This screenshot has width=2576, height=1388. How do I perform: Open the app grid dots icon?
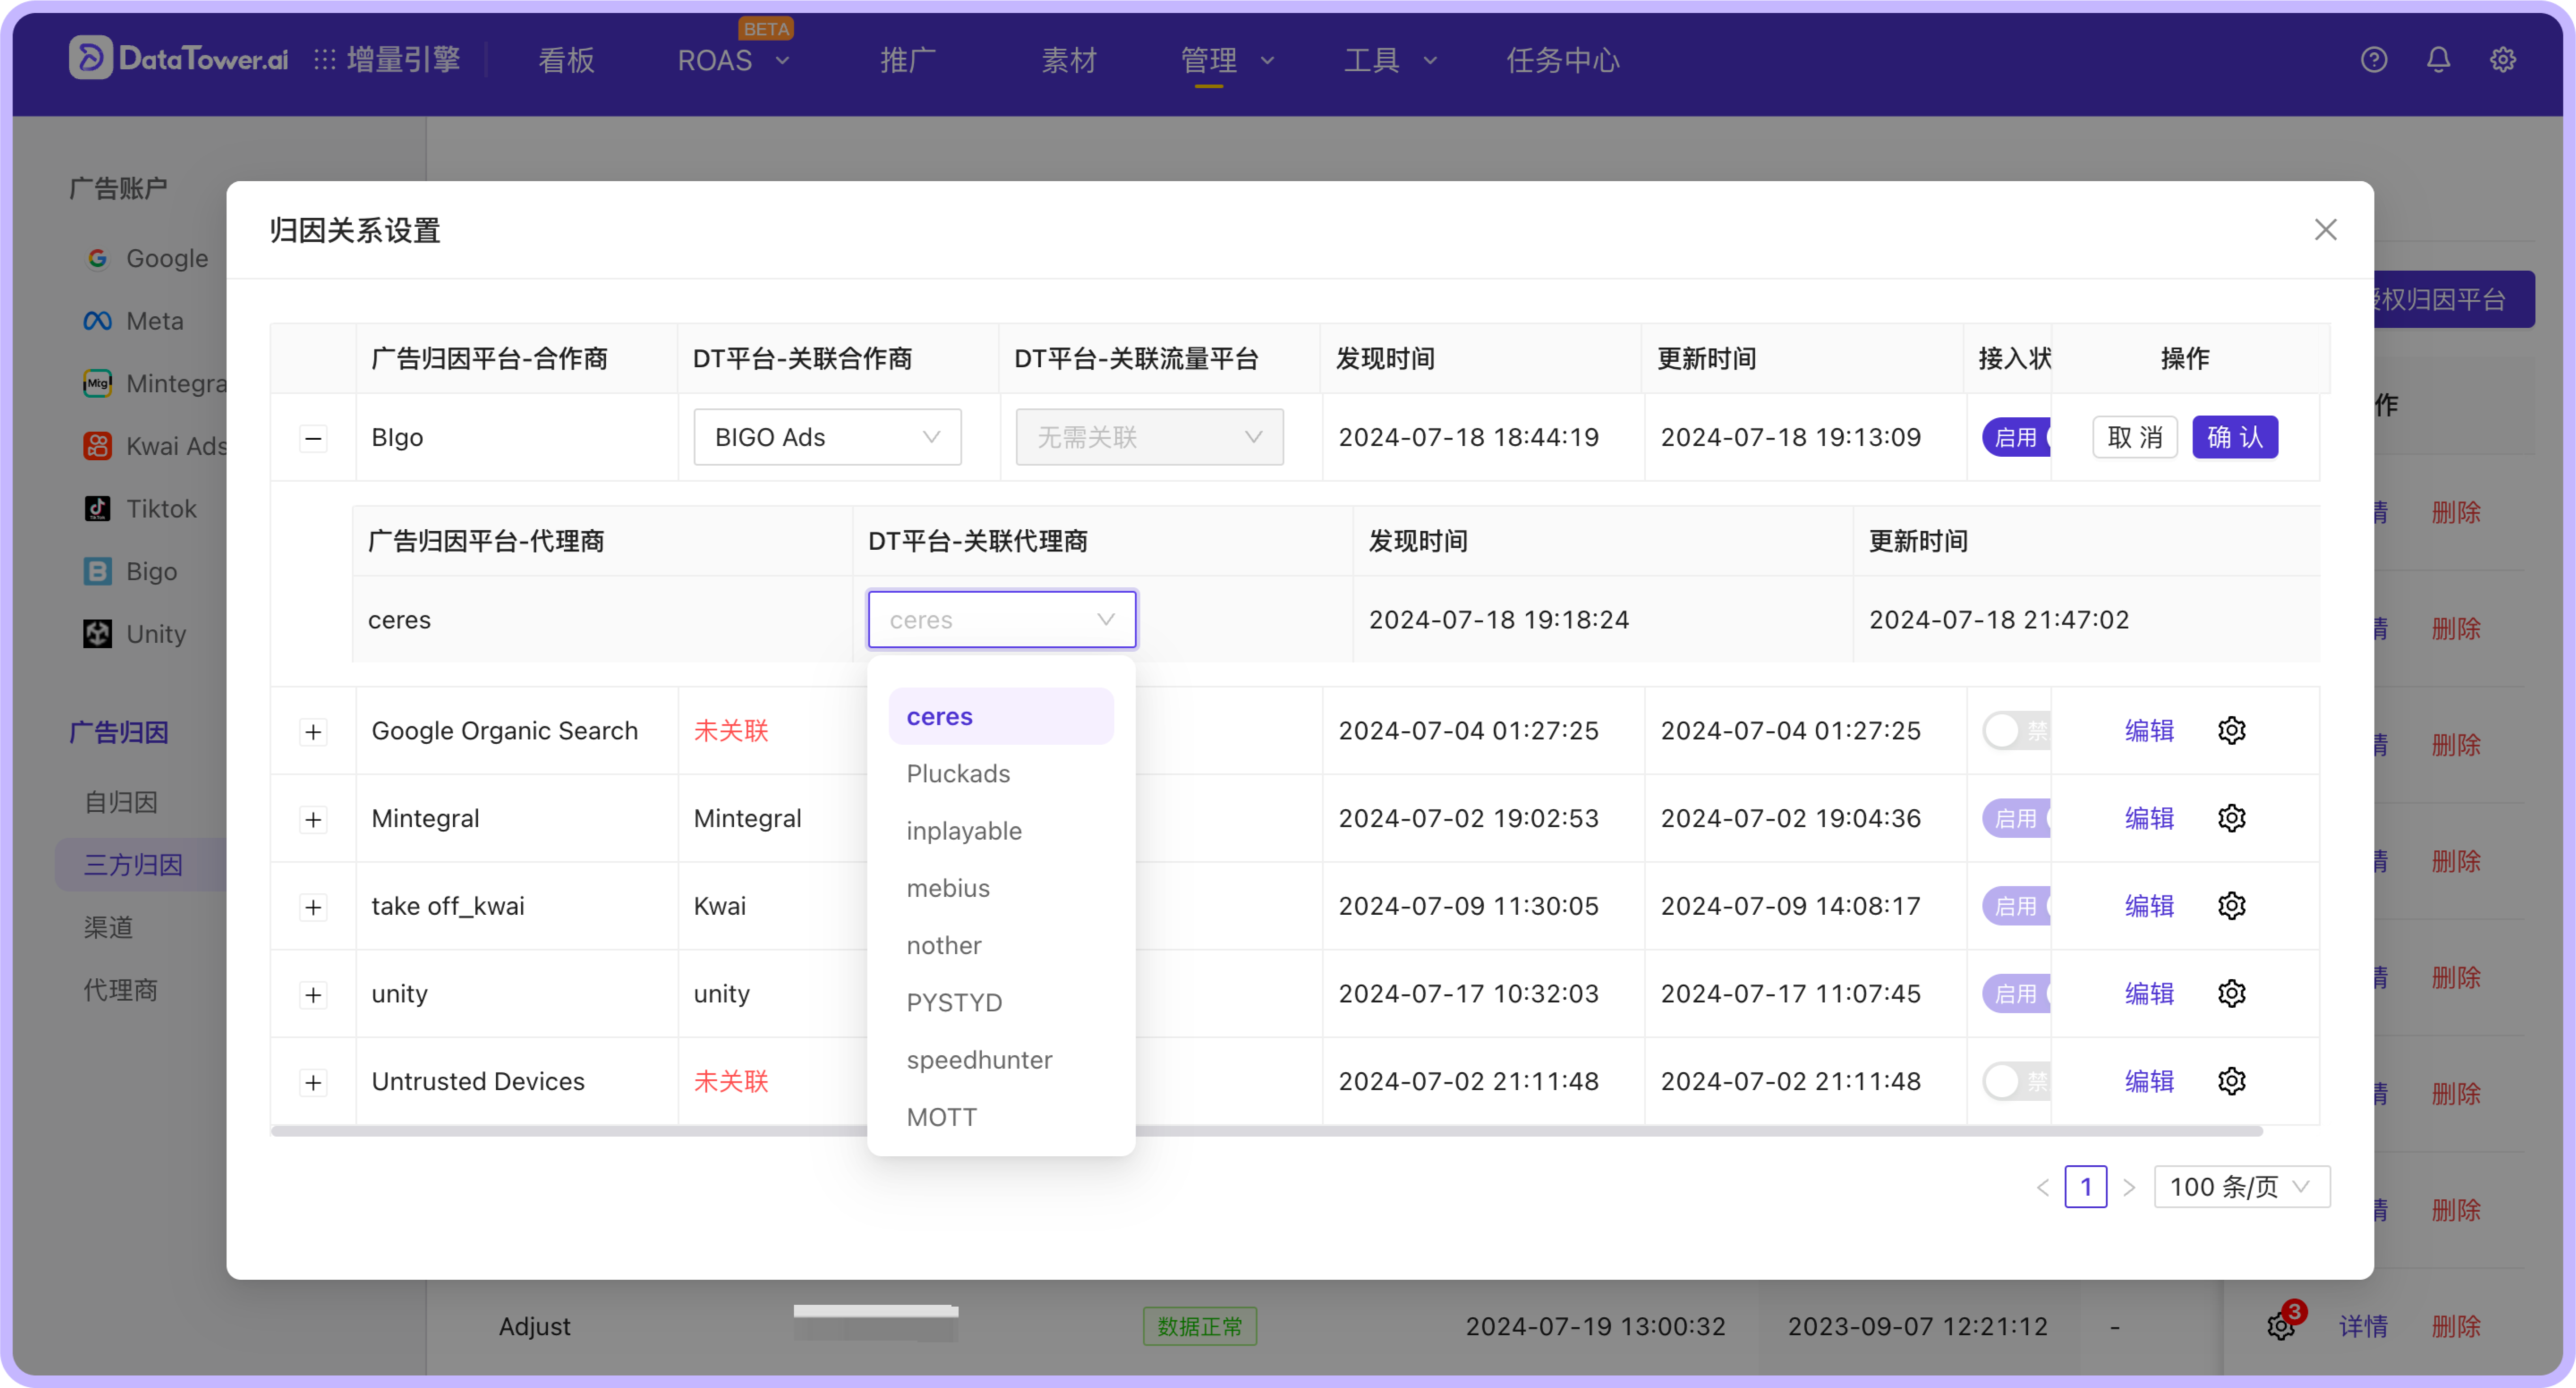pyautogui.click(x=325, y=60)
